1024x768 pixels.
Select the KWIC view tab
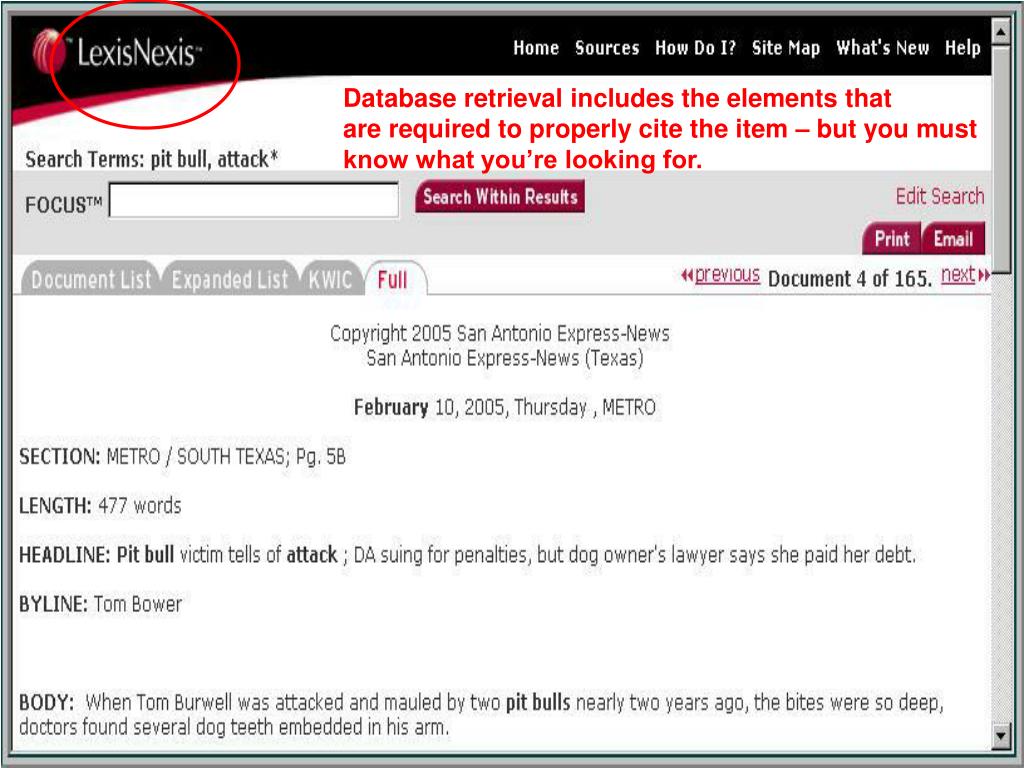click(x=330, y=280)
